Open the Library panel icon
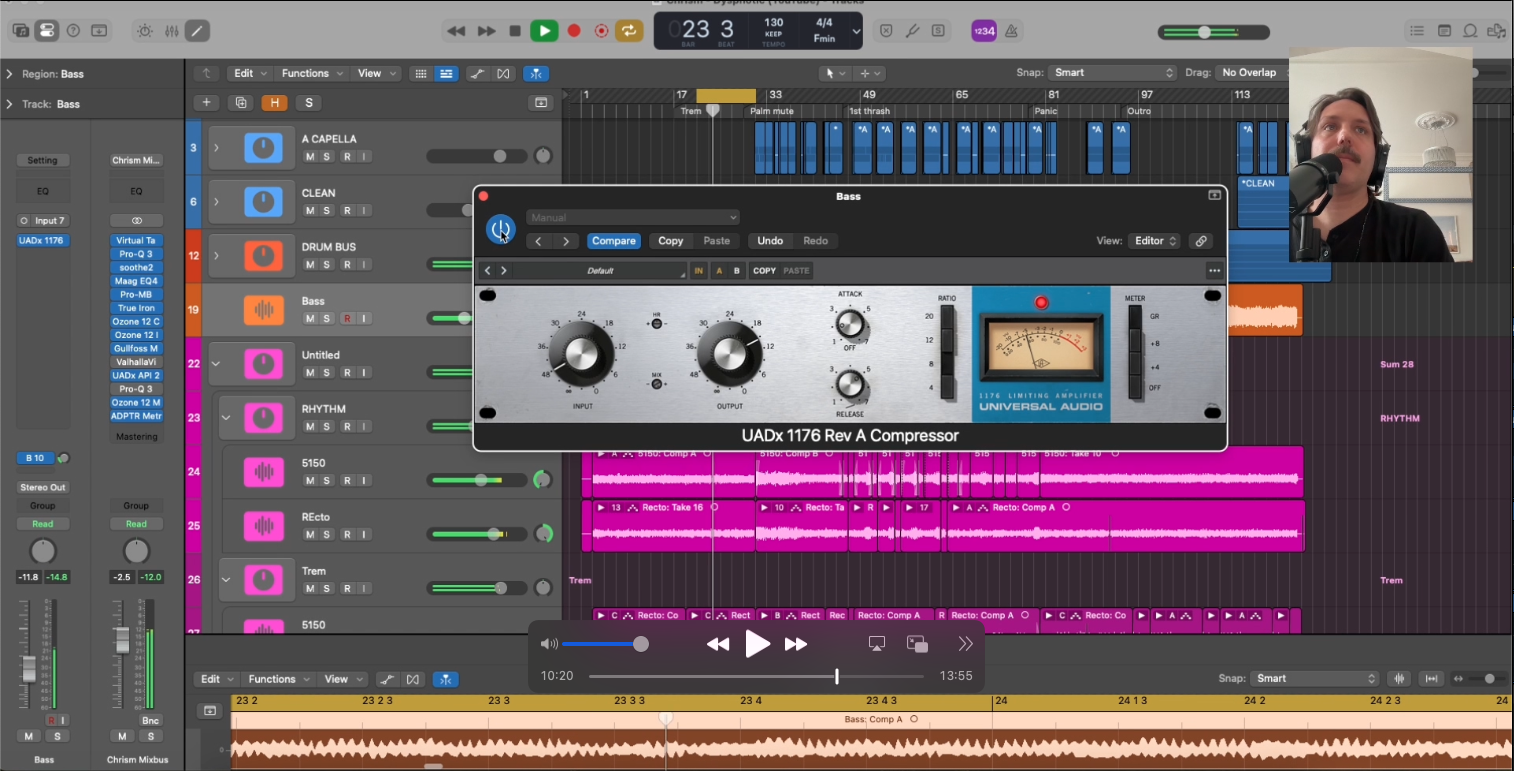 (x=21, y=31)
